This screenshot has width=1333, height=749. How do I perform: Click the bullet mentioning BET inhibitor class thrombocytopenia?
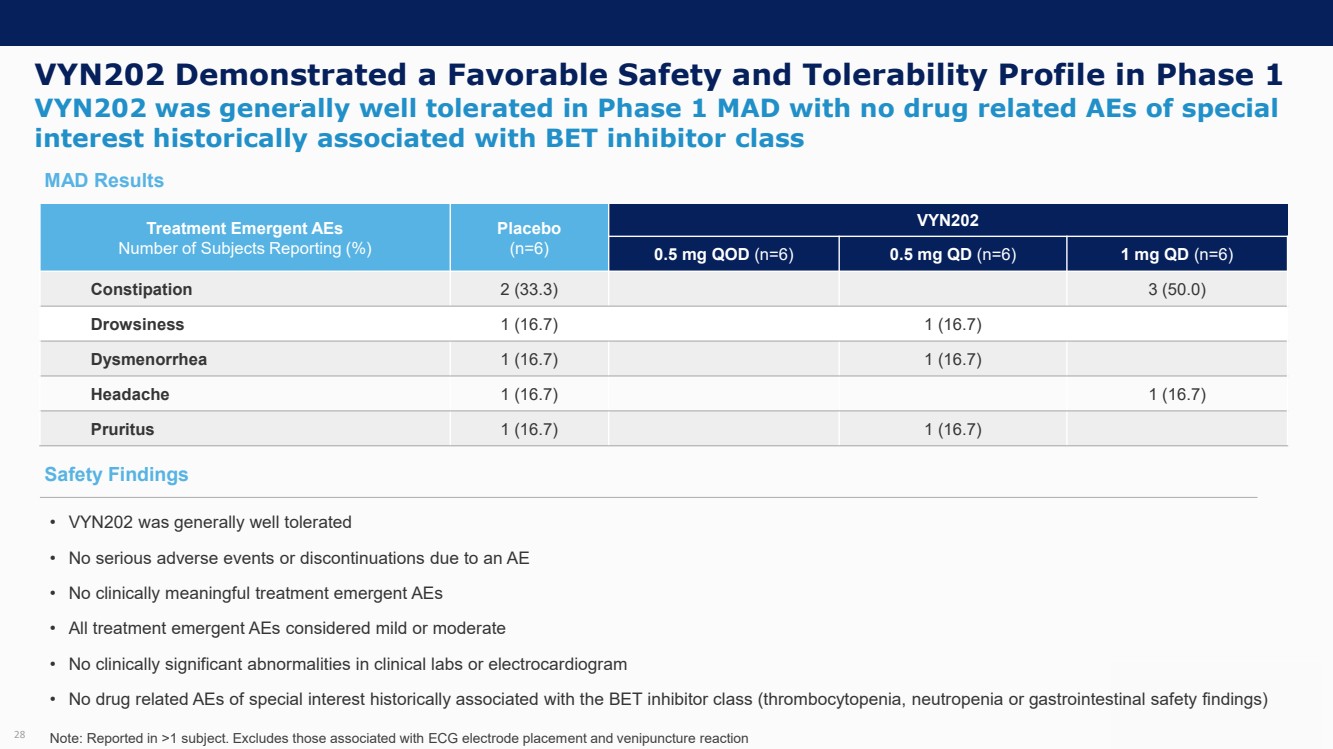[x=667, y=699]
